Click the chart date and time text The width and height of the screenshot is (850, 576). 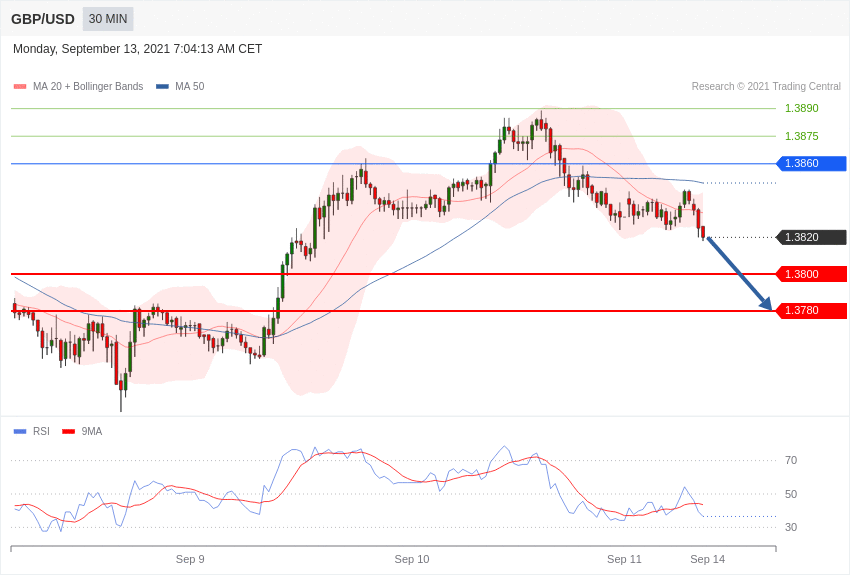pos(137,49)
